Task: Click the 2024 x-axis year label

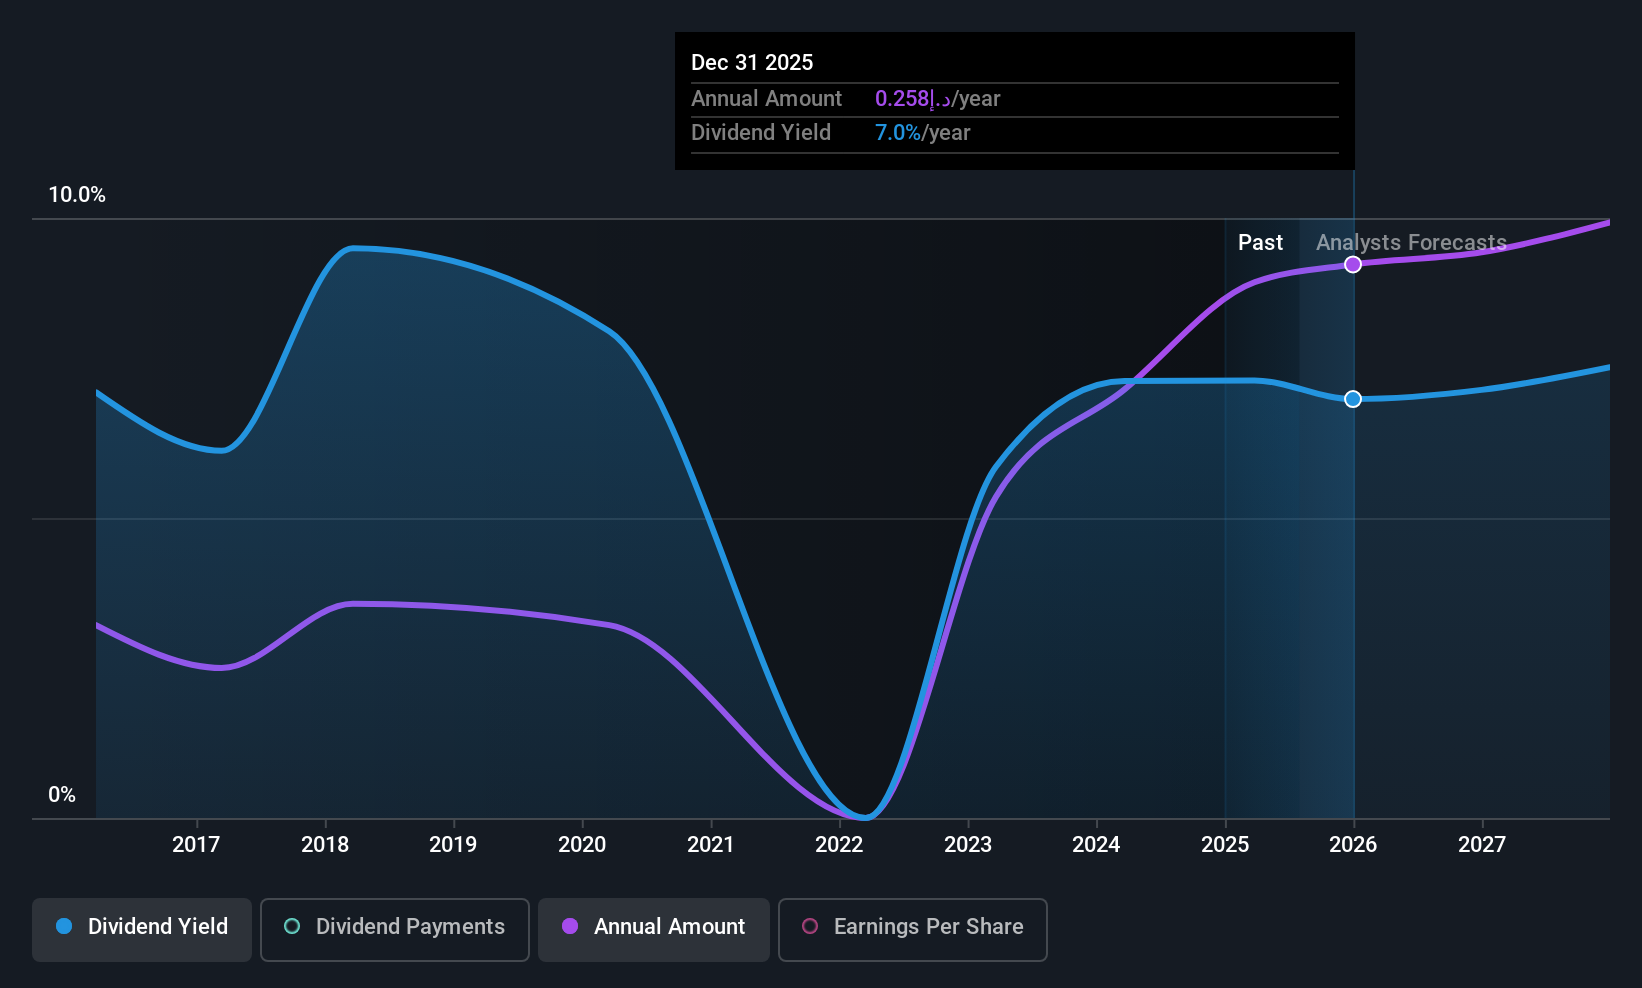Action: (1096, 845)
